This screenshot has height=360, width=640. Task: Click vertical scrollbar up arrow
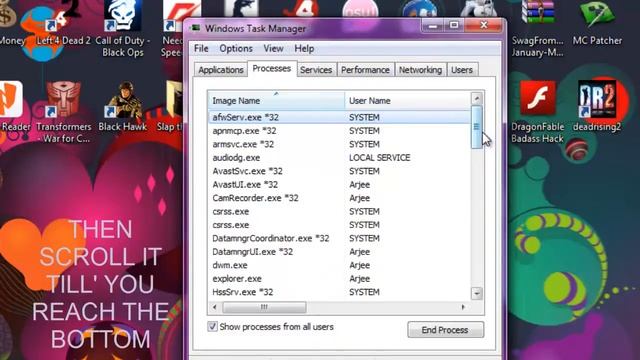pyautogui.click(x=477, y=98)
